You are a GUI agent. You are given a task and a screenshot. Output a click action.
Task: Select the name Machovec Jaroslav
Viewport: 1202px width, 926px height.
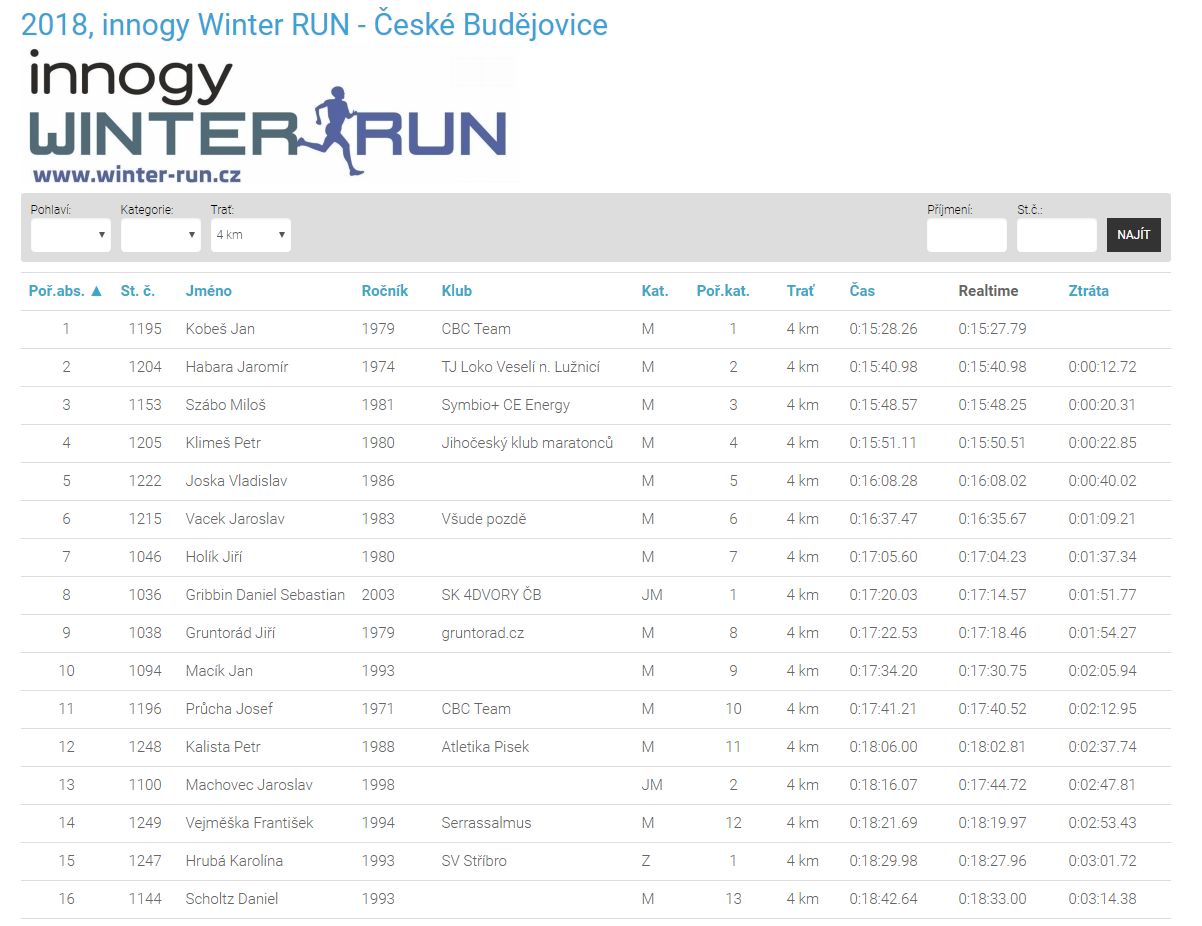tap(249, 785)
